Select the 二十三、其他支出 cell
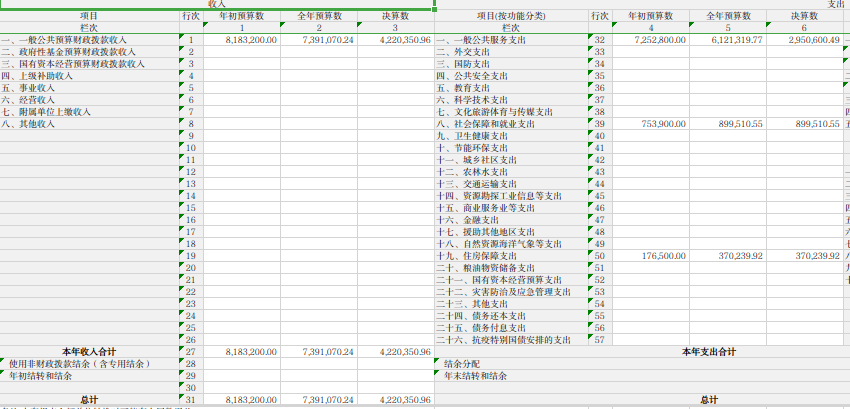 511,304
